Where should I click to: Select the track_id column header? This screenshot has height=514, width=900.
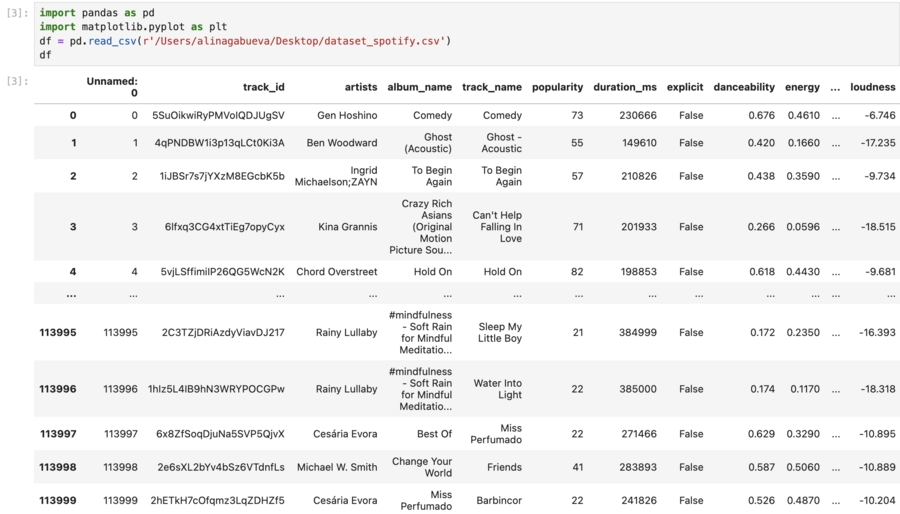pos(263,87)
